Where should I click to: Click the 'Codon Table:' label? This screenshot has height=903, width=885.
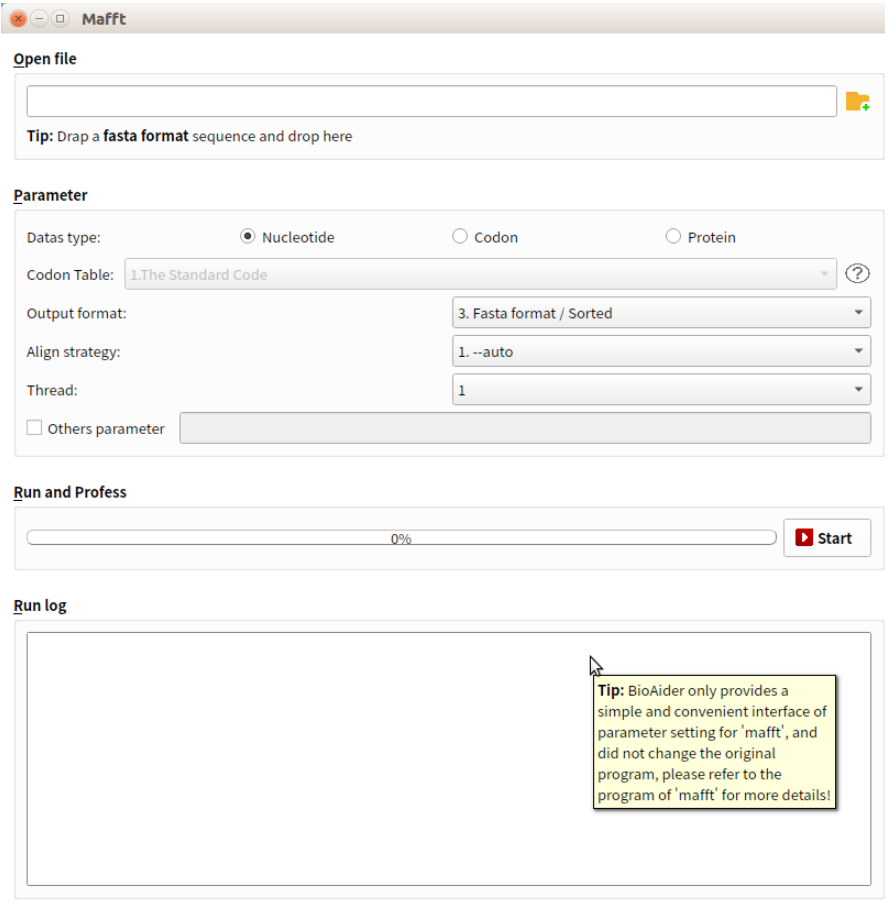point(70,275)
